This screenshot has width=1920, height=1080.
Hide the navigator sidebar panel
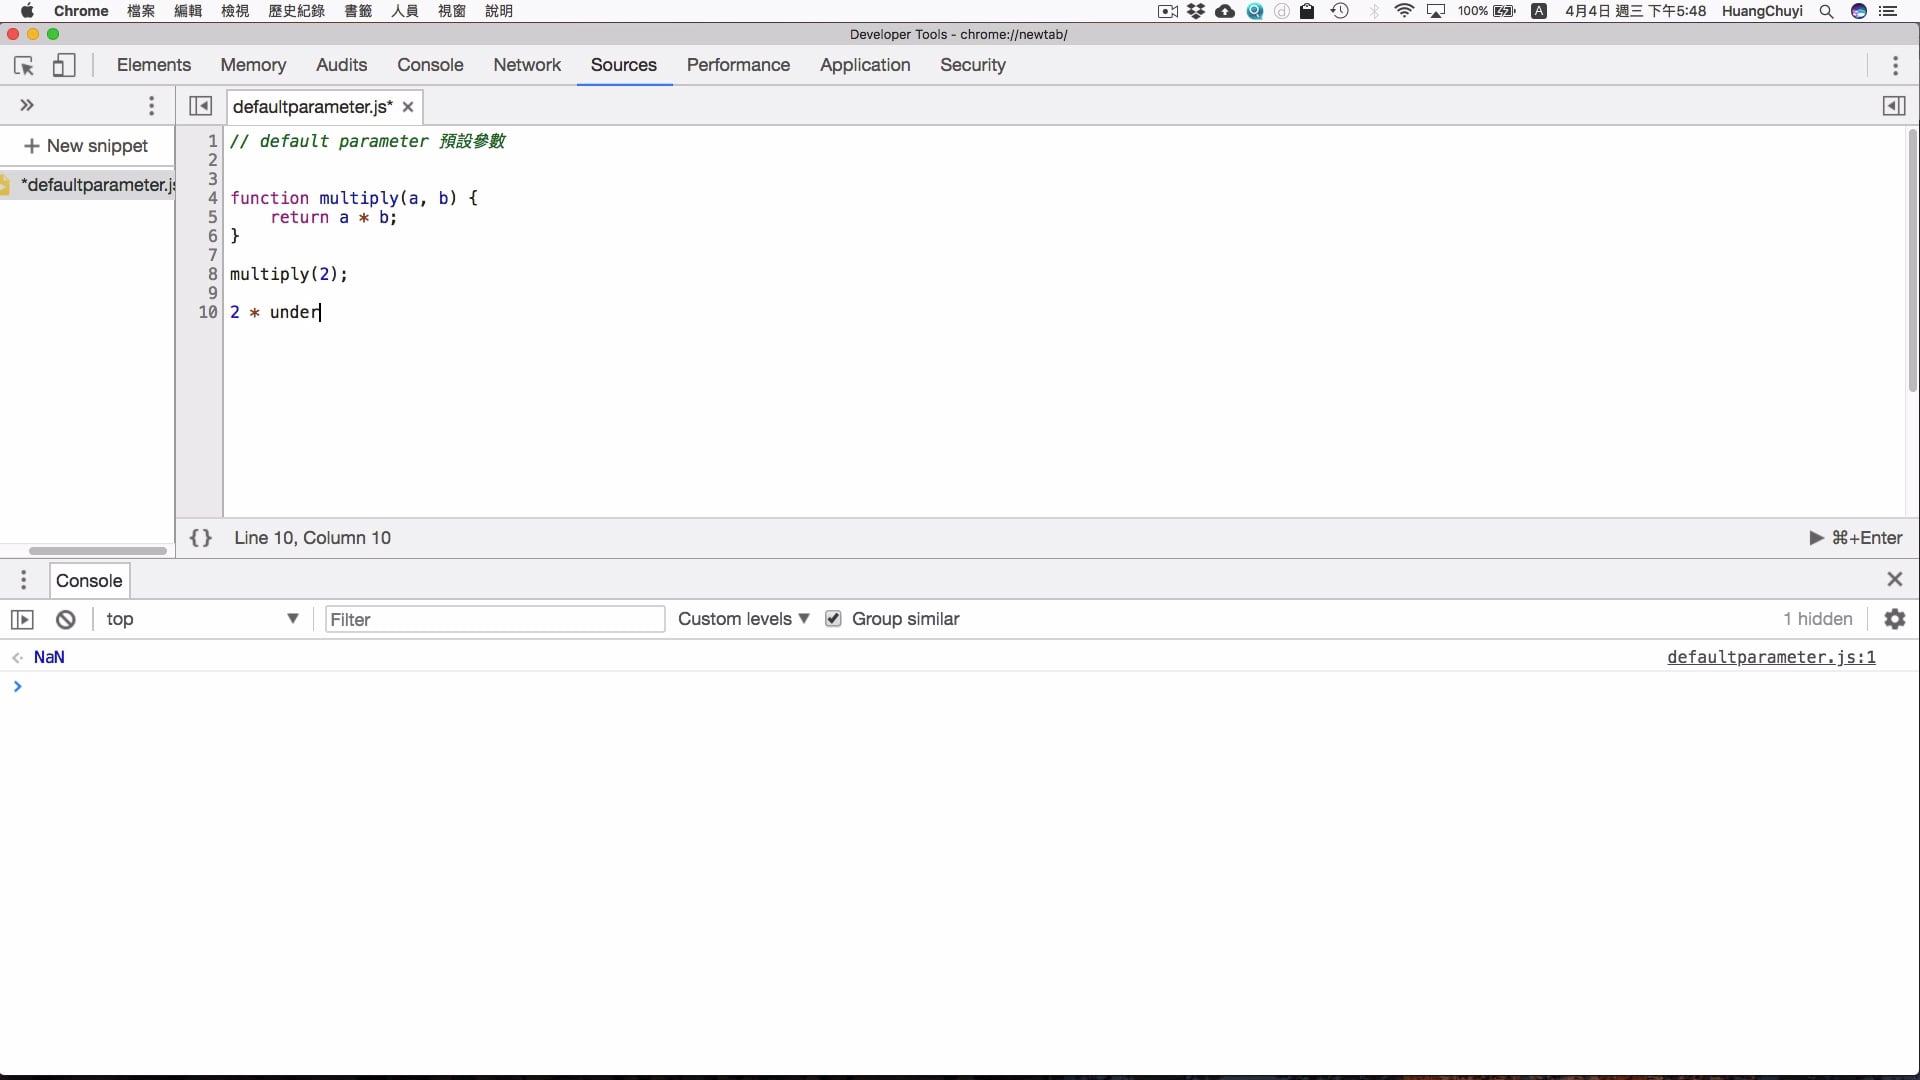point(199,105)
